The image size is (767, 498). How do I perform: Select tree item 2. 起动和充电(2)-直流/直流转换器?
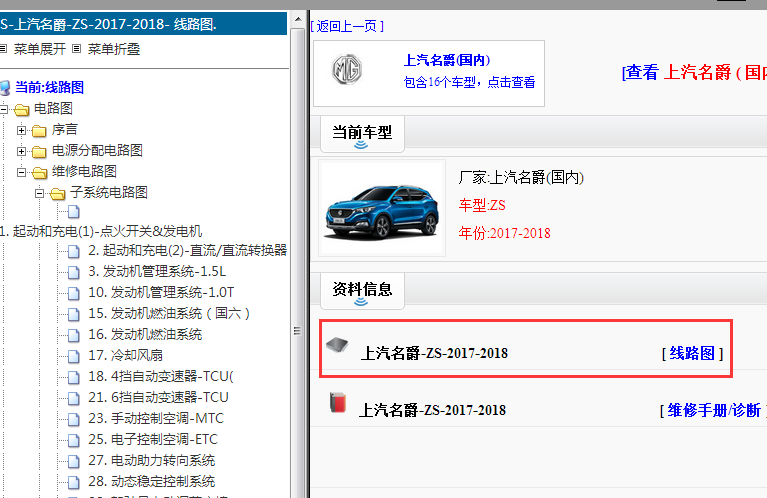188,250
